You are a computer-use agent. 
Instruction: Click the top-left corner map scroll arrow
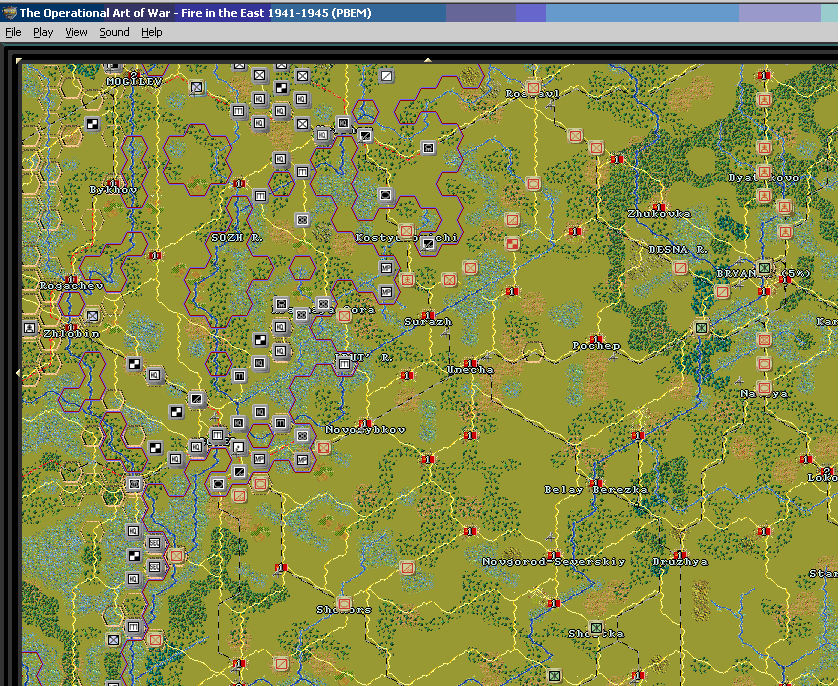click(x=19, y=61)
